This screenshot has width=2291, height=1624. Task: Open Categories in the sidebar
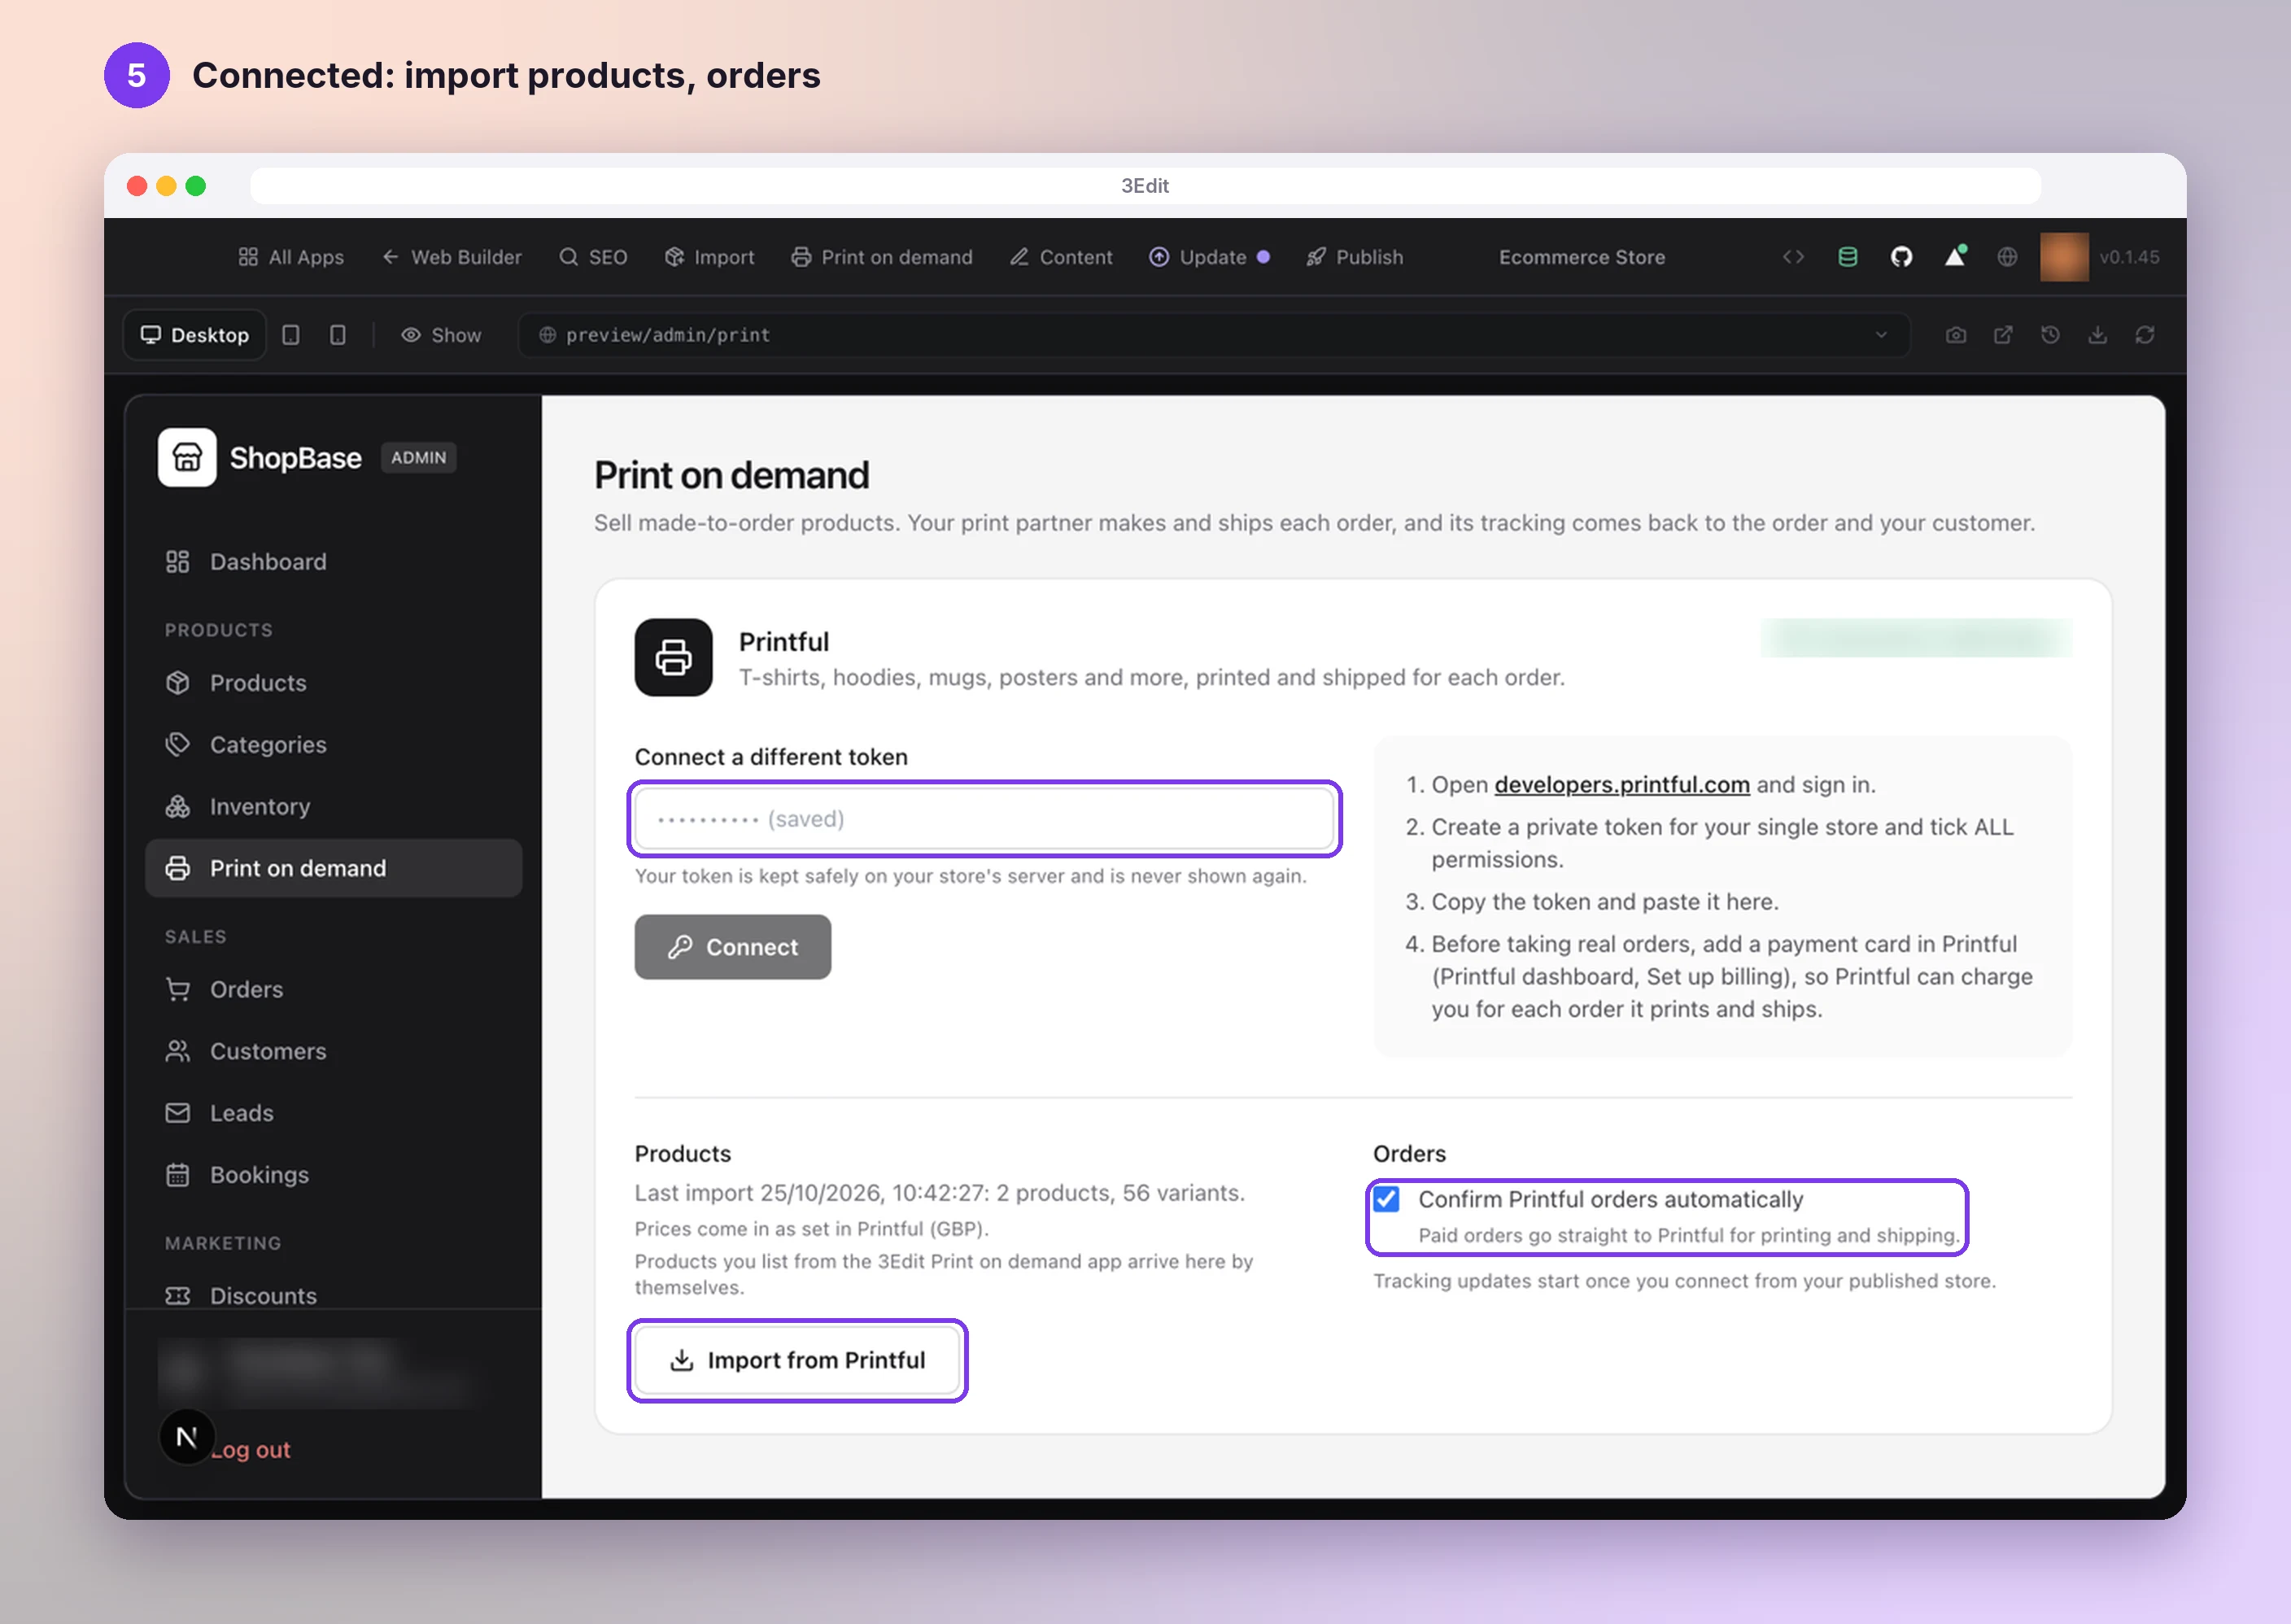coord(334,745)
